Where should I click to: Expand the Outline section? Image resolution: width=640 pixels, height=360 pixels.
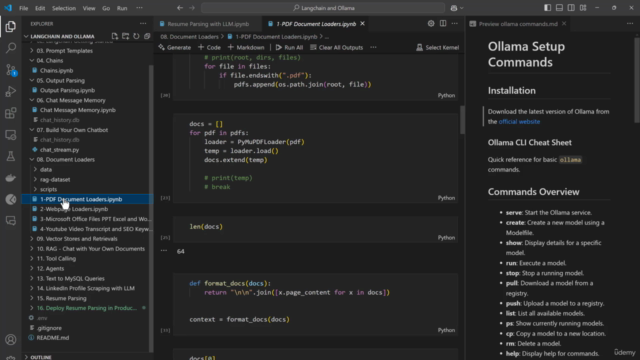click(41, 357)
